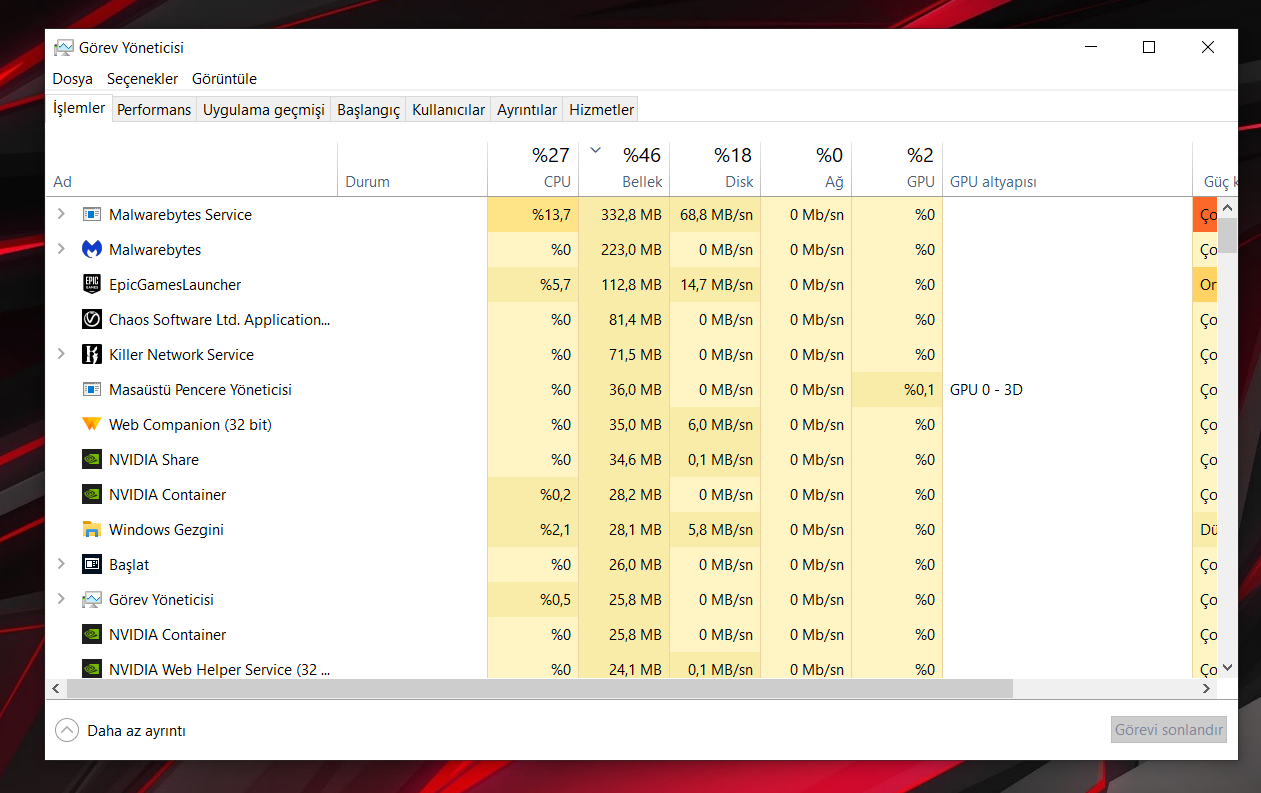Screen dimensions: 1261x793
Task: Click the vertical scrollbar up arrow
Action: click(1228, 207)
